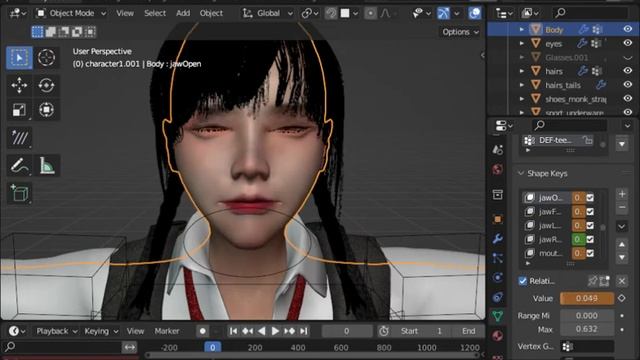Activate the Scale tool
The width and height of the screenshot is (640, 360).
19,110
